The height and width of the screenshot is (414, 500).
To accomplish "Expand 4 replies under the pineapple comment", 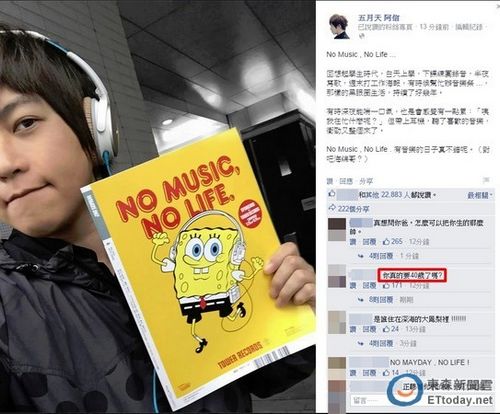I will point(381,343).
